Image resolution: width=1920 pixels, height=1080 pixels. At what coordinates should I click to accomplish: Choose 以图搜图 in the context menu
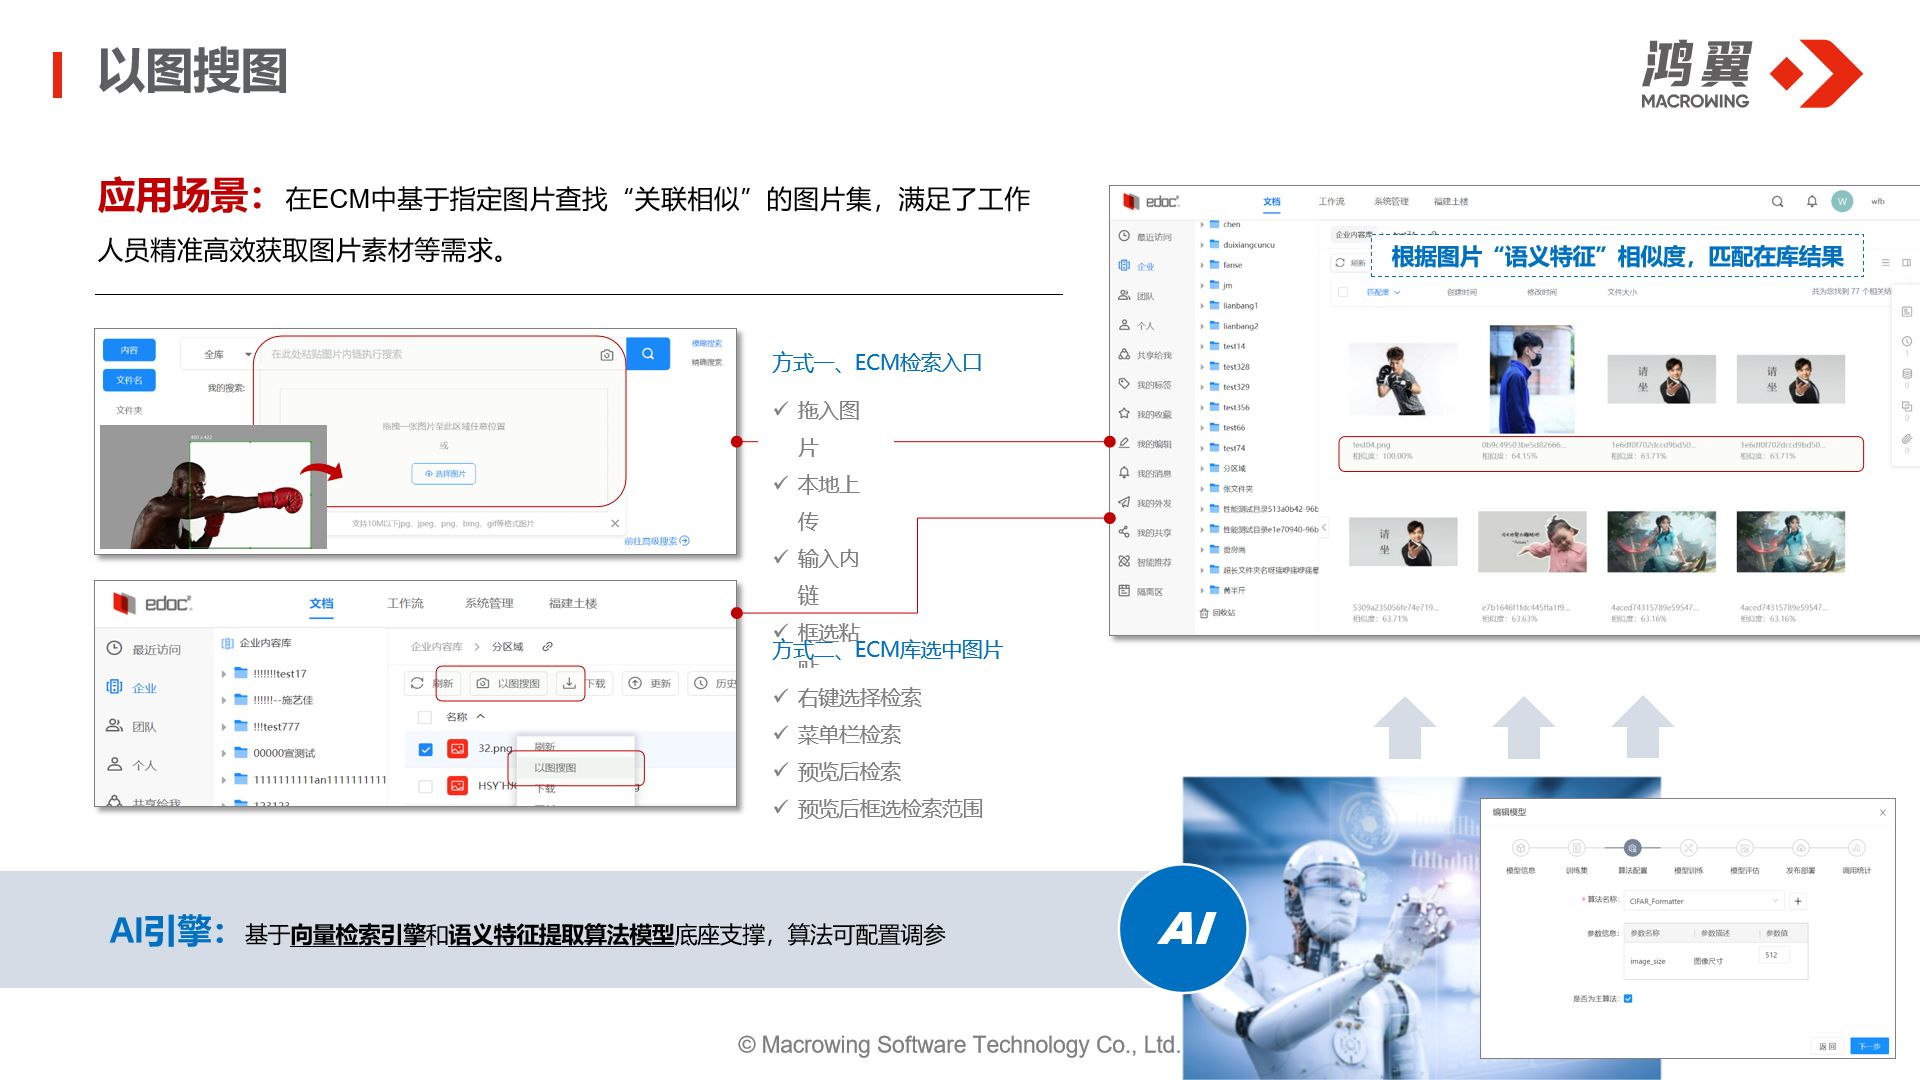click(x=556, y=768)
